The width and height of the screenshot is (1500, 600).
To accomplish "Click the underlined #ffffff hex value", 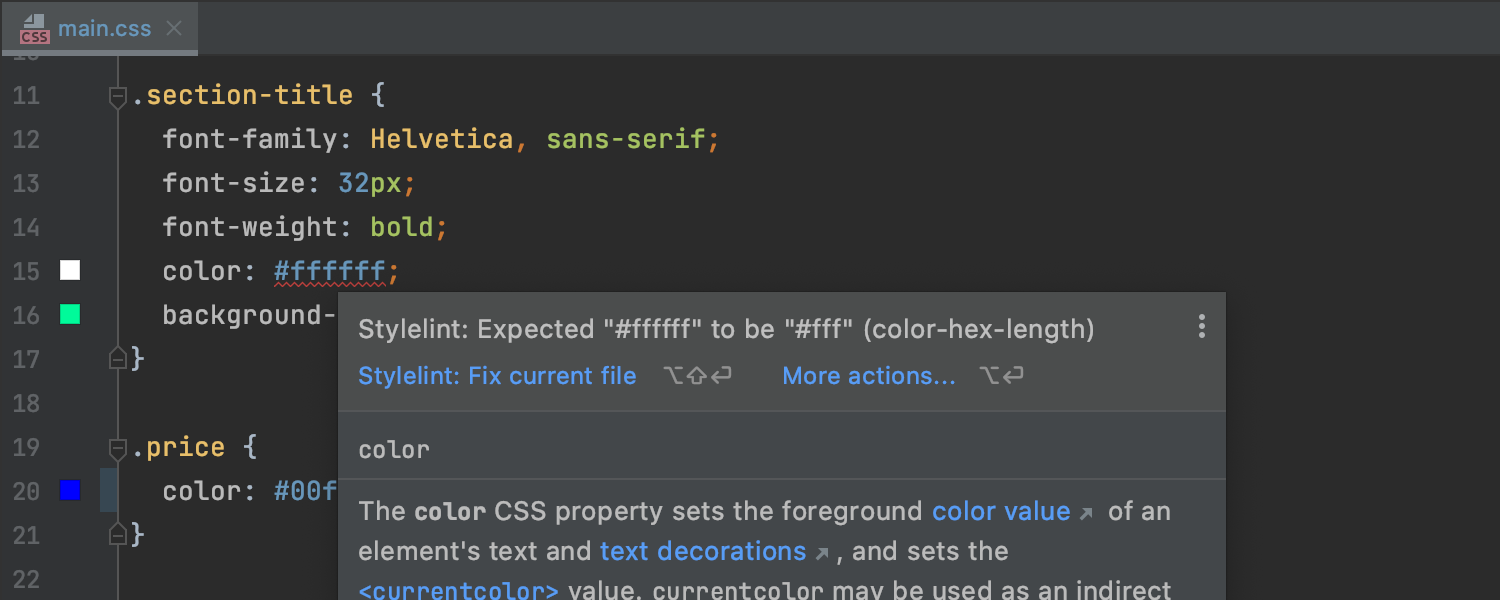I will pyautogui.click(x=330, y=271).
